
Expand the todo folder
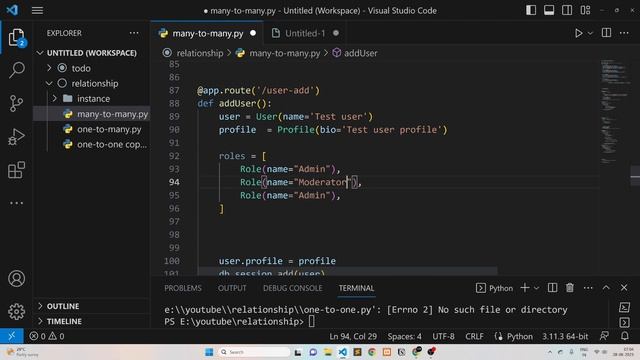pyautogui.click(x=49, y=68)
